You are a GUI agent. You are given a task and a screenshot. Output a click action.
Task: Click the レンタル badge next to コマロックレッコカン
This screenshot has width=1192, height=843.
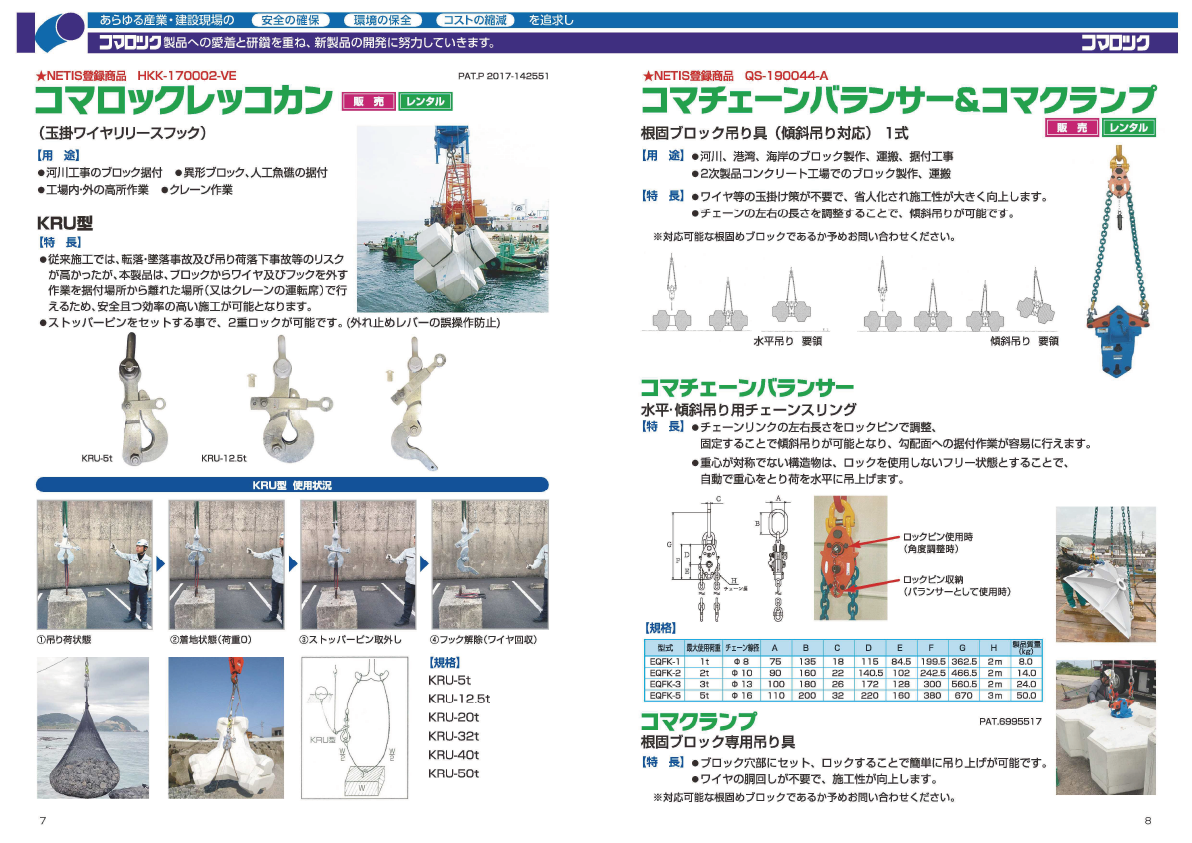[426, 101]
